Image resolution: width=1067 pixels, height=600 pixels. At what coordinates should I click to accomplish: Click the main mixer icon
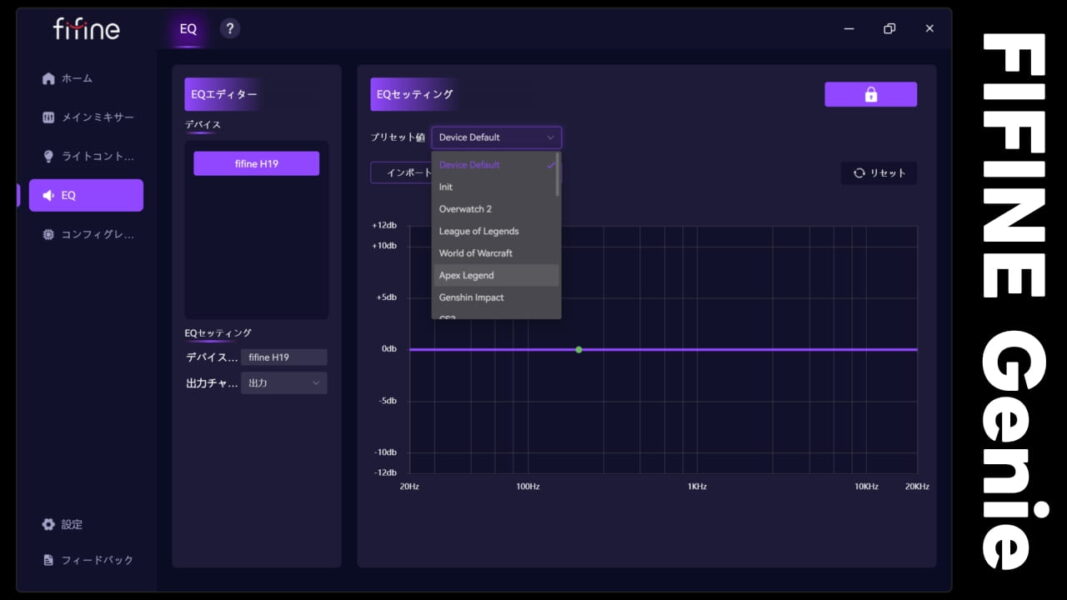tap(48, 118)
